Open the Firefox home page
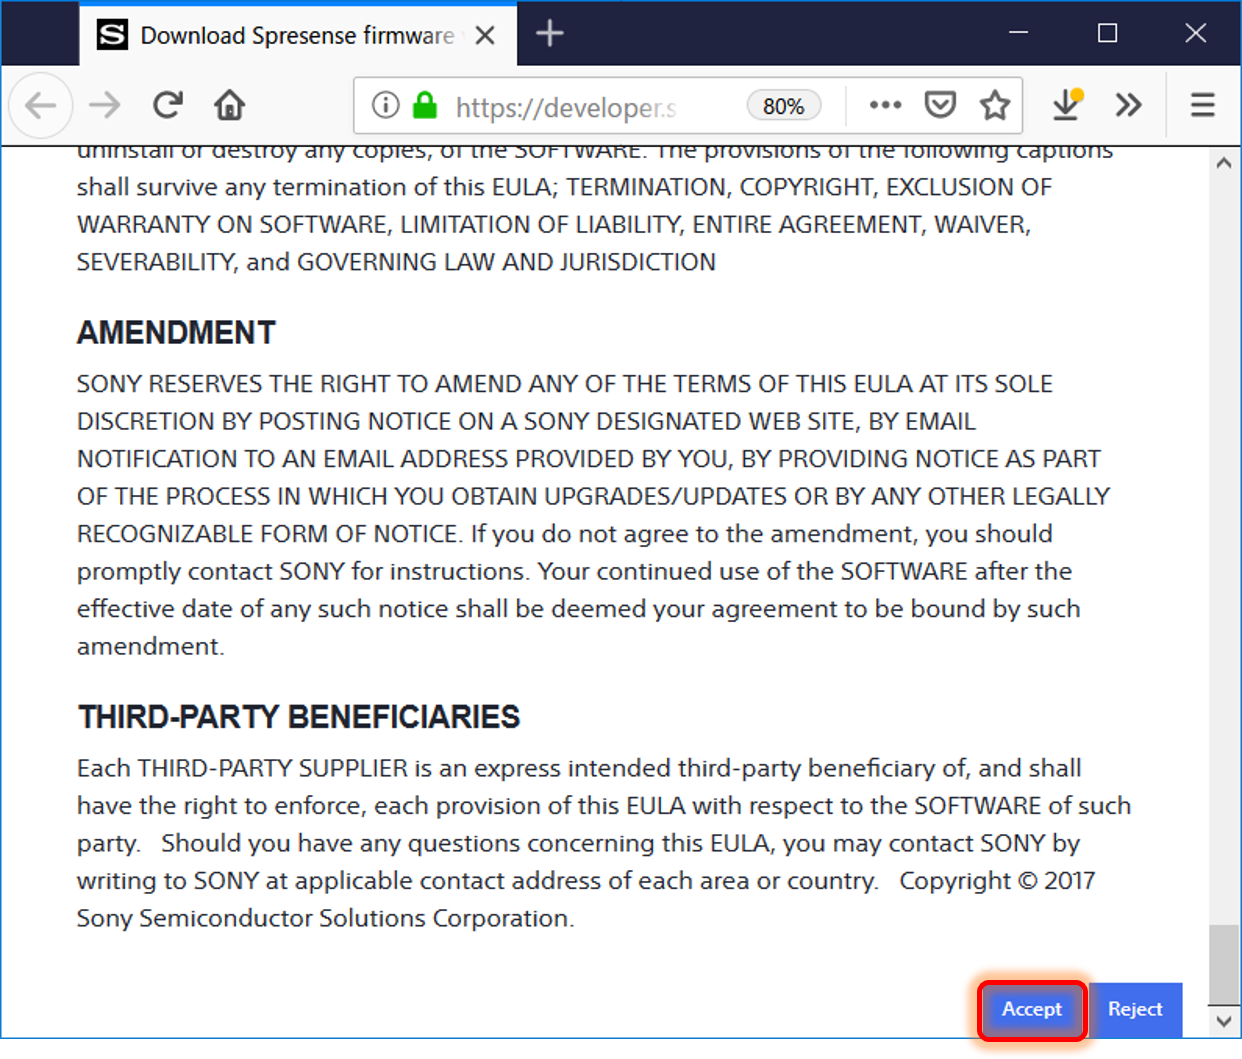1242x1059 pixels. [x=229, y=105]
